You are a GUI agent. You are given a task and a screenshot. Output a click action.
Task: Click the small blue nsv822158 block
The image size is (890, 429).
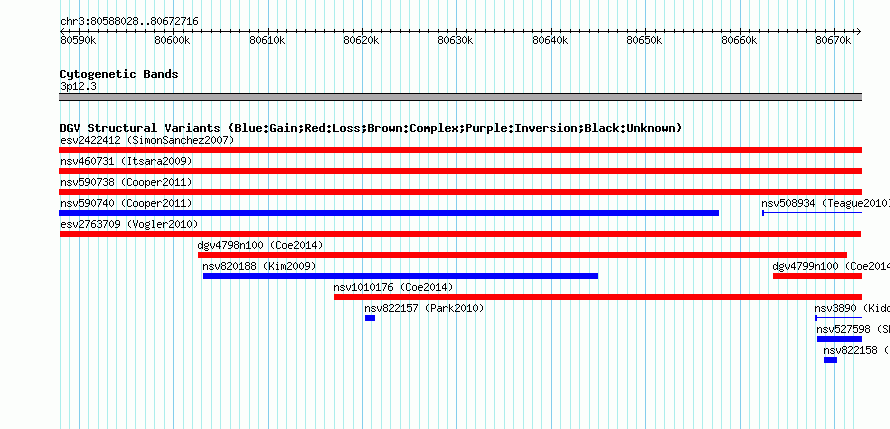coord(830,360)
